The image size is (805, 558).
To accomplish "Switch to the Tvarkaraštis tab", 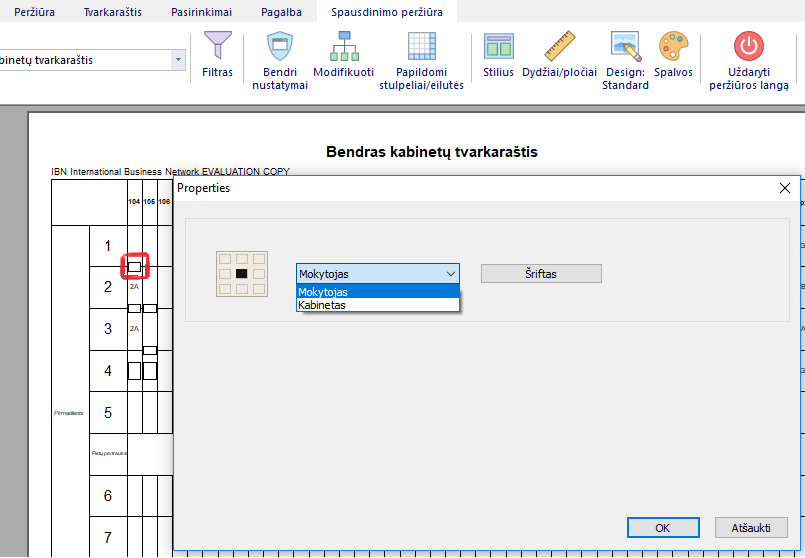I will tap(112, 12).
